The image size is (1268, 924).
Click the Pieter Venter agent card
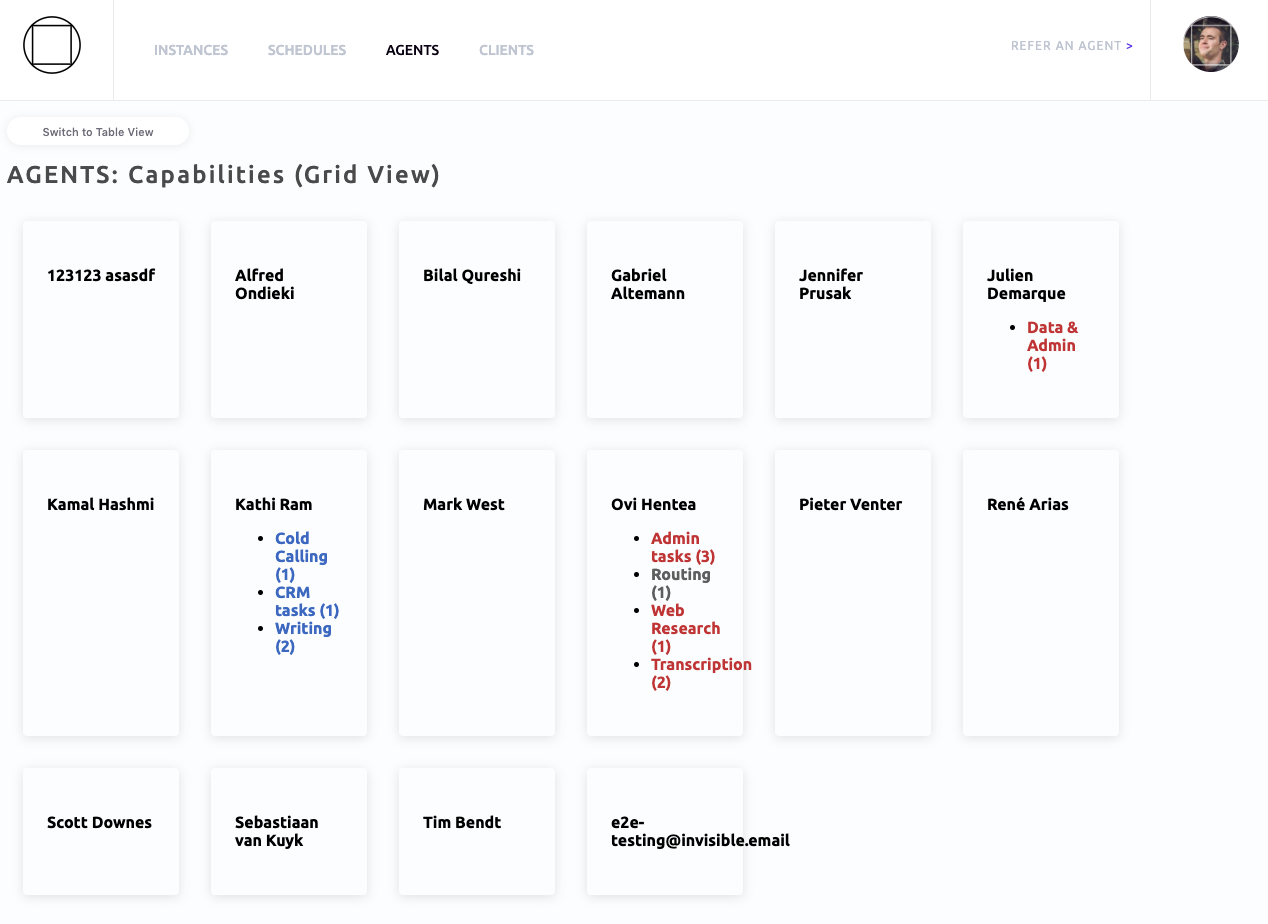pyautogui.click(x=852, y=592)
